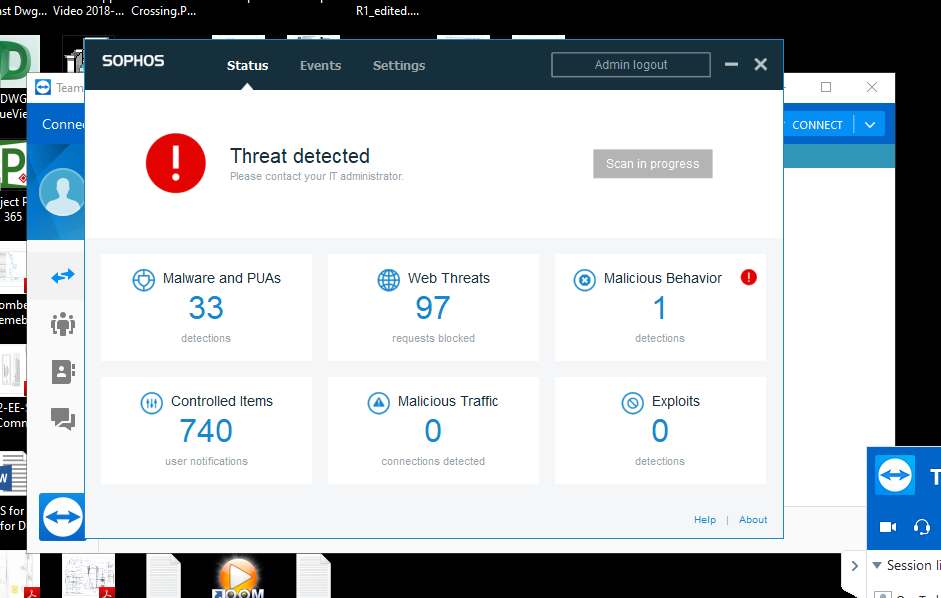The width and height of the screenshot is (941, 598).
Task: Open the TeamViewer Contacts sidebar icon
Action: [x=63, y=372]
